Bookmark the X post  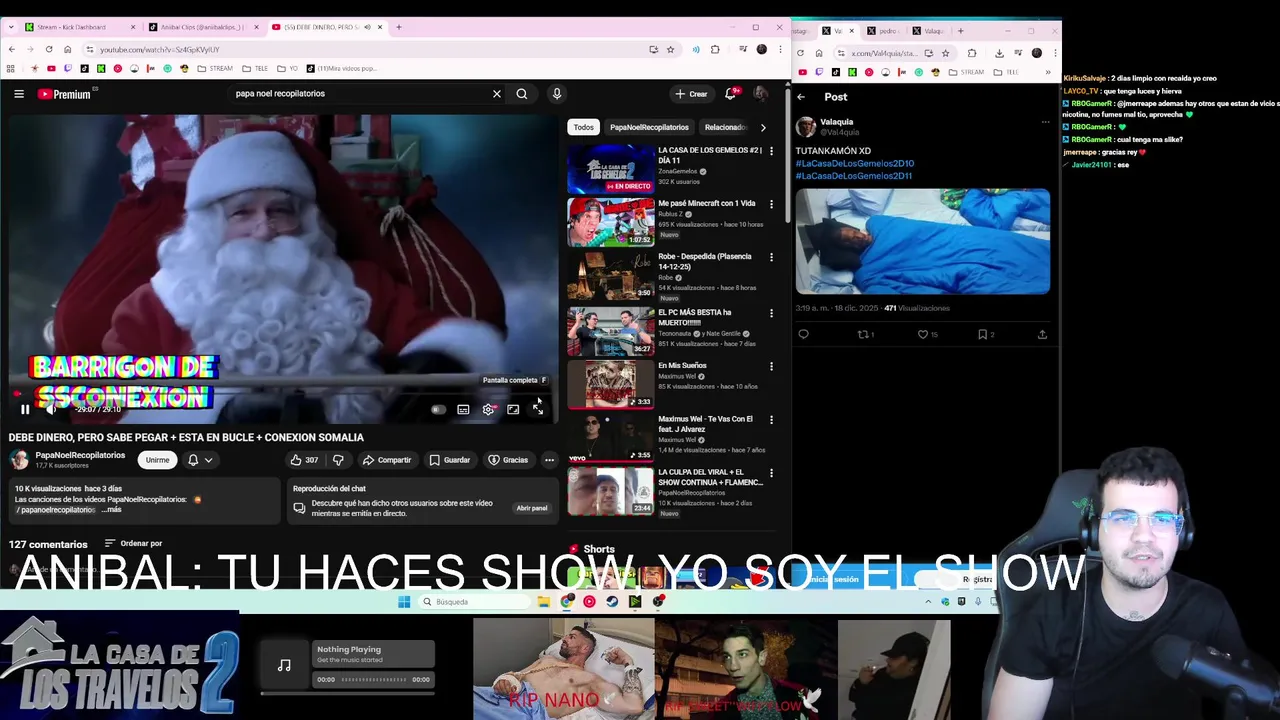(x=985, y=334)
